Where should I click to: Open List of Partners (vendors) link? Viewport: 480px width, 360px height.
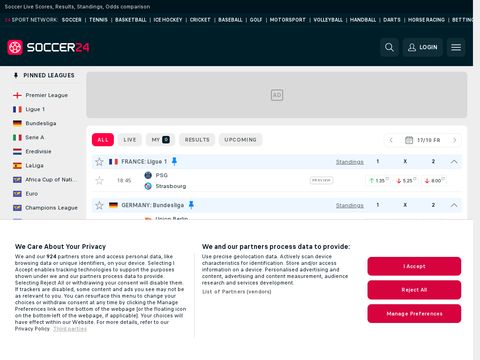pyautogui.click(x=237, y=292)
